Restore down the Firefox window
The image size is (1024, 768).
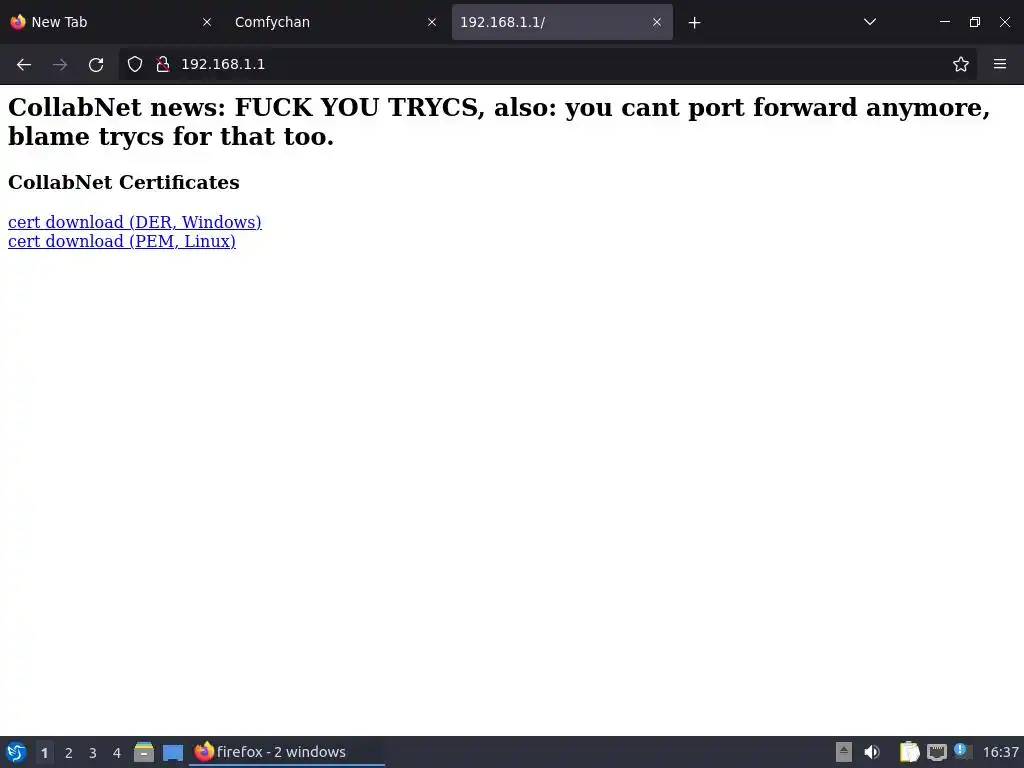(x=975, y=22)
